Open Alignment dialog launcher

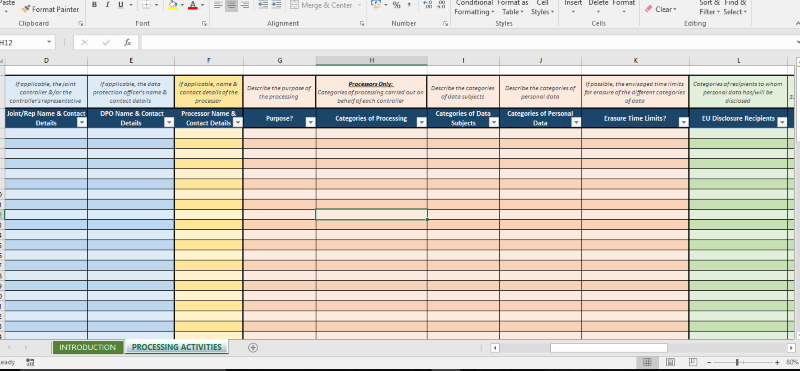362,23
